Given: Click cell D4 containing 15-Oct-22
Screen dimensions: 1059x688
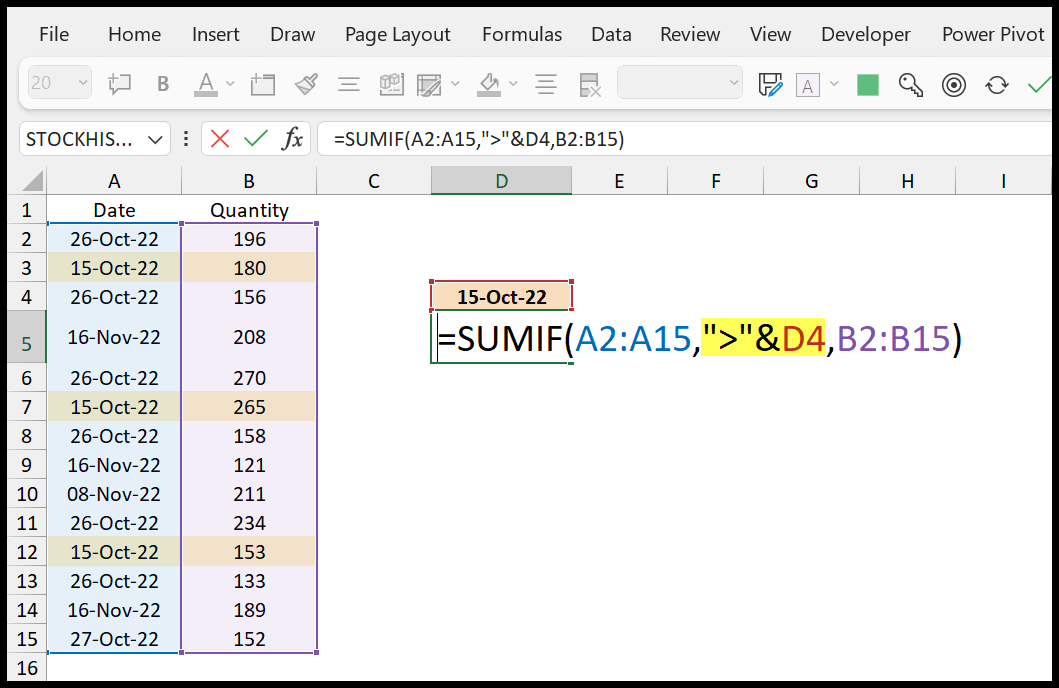Looking at the screenshot, I should [x=501, y=296].
